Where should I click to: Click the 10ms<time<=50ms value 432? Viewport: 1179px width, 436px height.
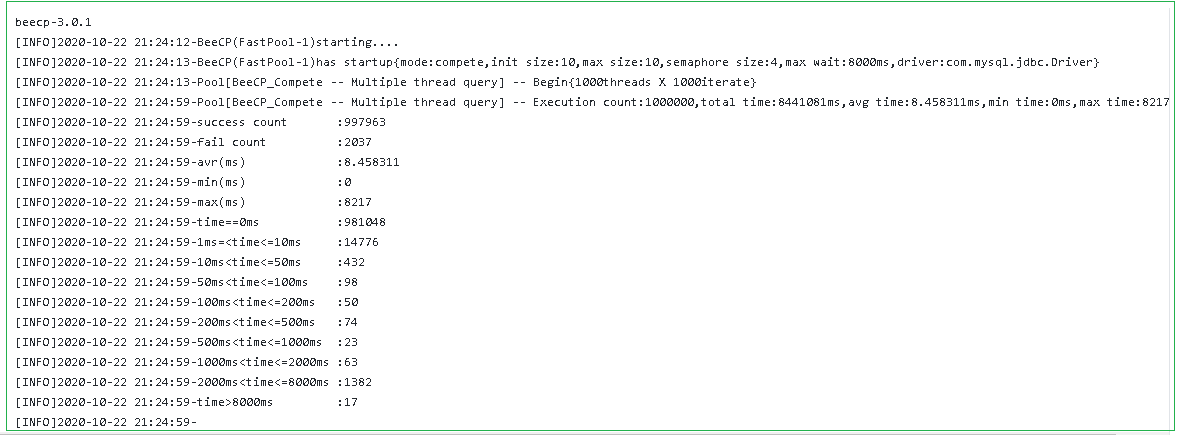(x=353, y=262)
